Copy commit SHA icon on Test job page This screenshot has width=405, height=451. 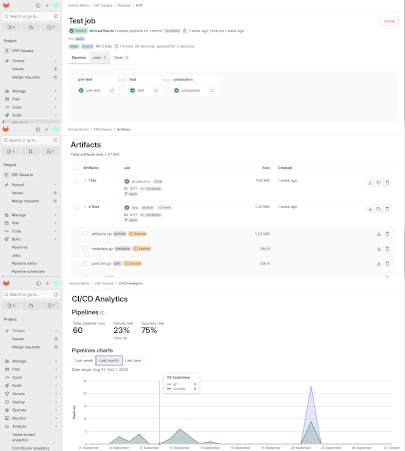point(185,31)
